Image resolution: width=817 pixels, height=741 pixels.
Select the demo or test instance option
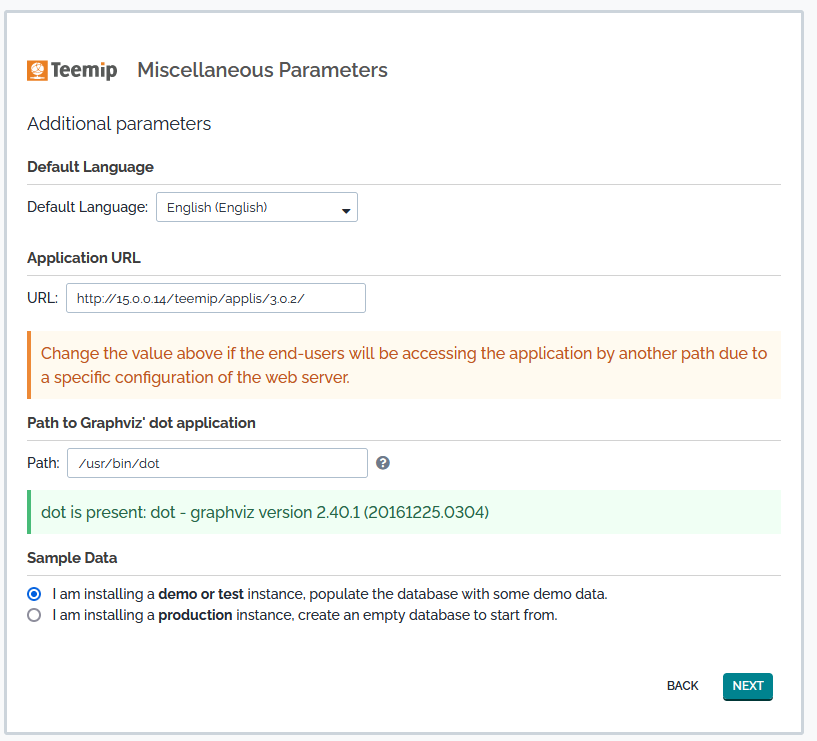coord(34,593)
